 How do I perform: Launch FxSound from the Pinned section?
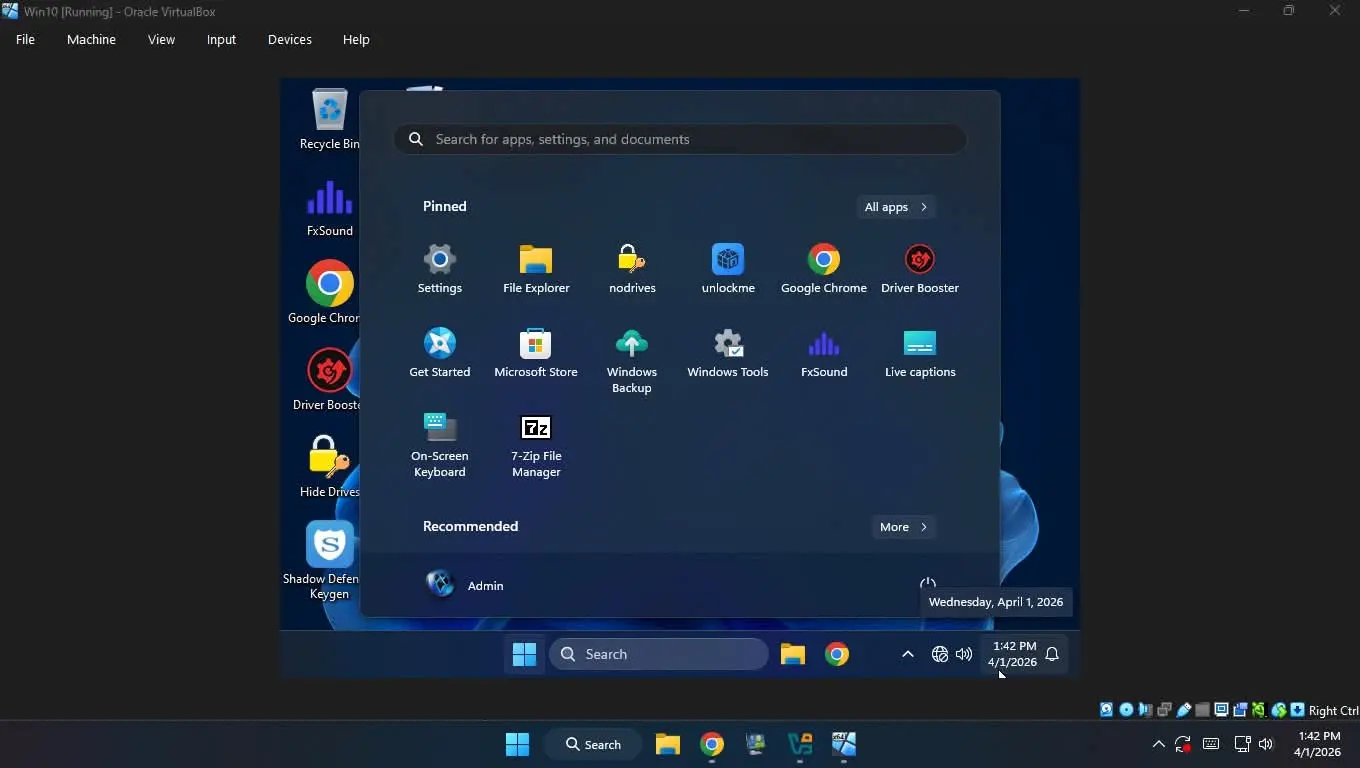tap(824, 354)
